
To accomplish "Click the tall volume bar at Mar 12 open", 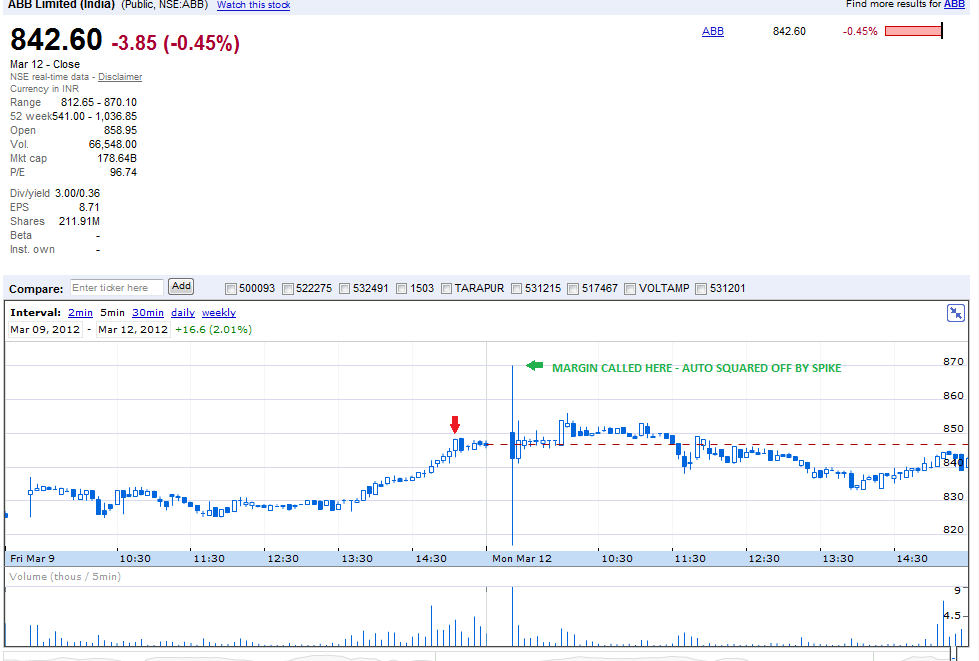I will click(x=513, y=617).
